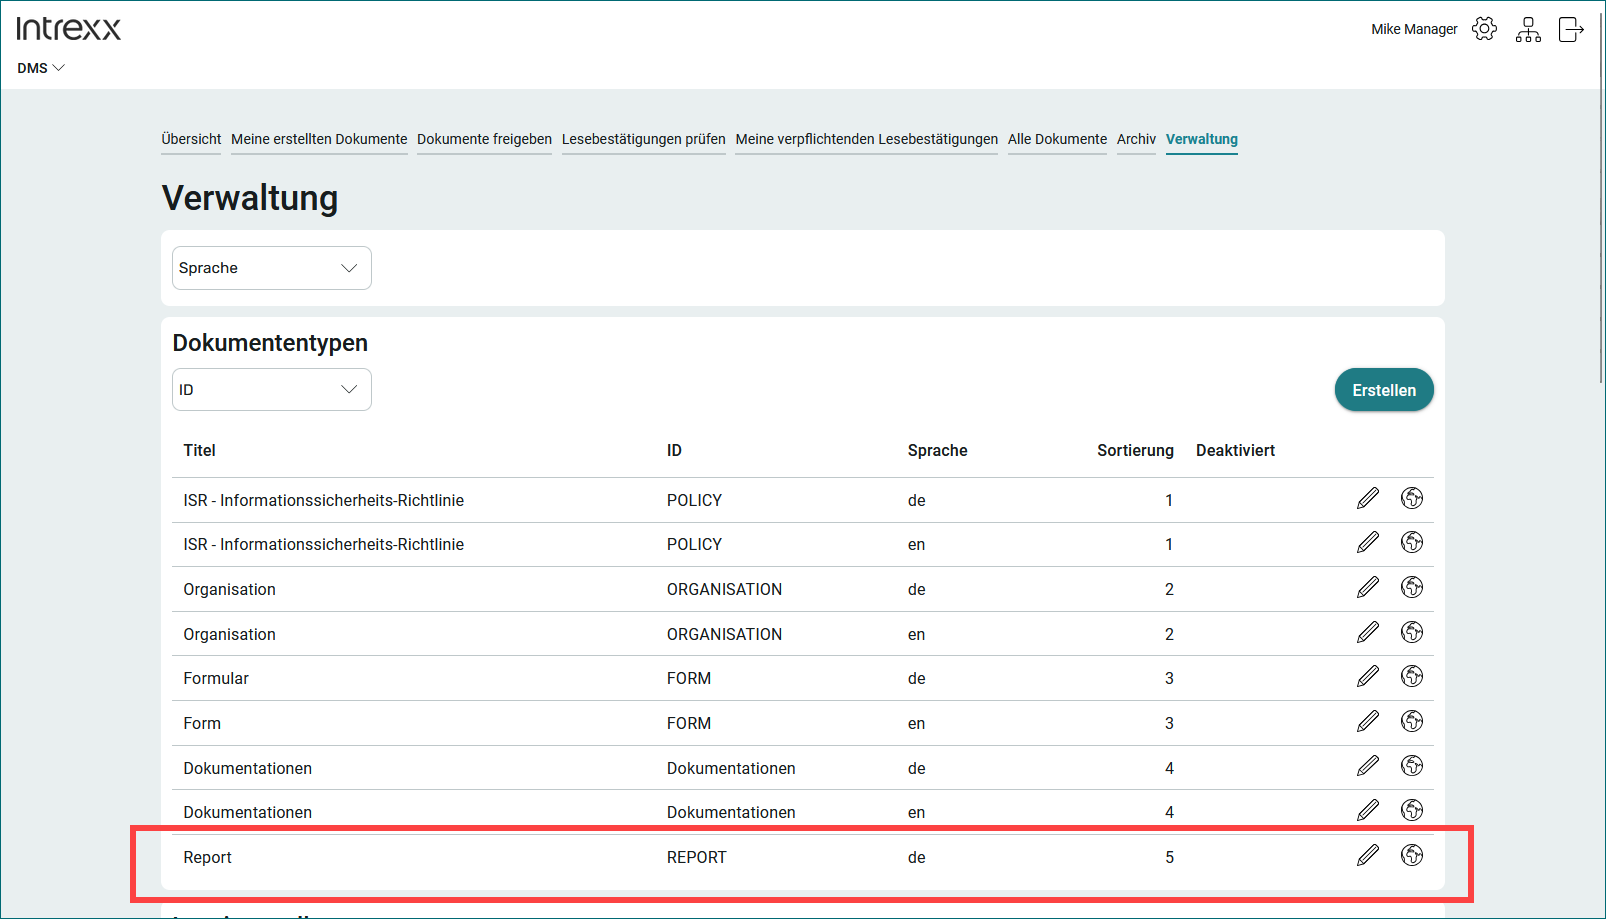Expand the DMS menu
Image resolution: width=1606 pixels, height=919 pixels.
pyautogui.click(x=41, y=68)
